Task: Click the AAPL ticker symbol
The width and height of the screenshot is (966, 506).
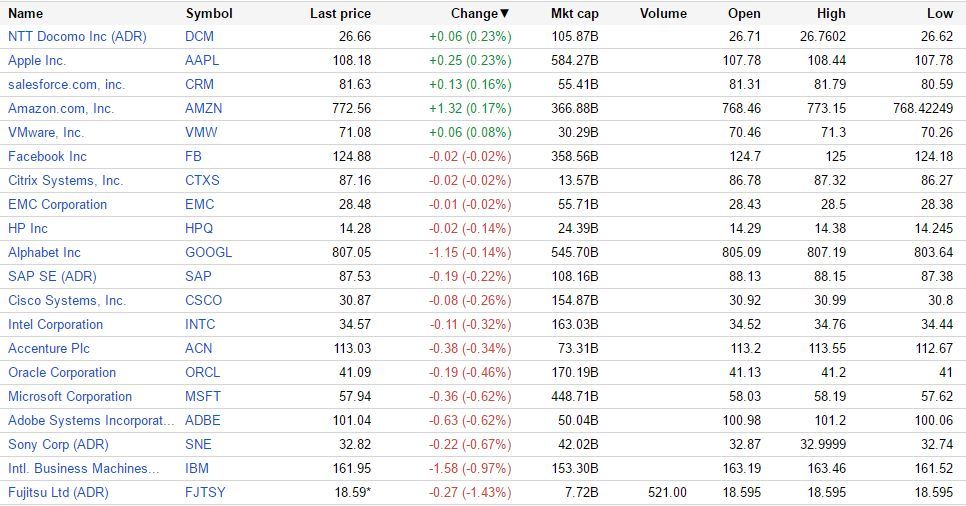Action: click(202, 60)
